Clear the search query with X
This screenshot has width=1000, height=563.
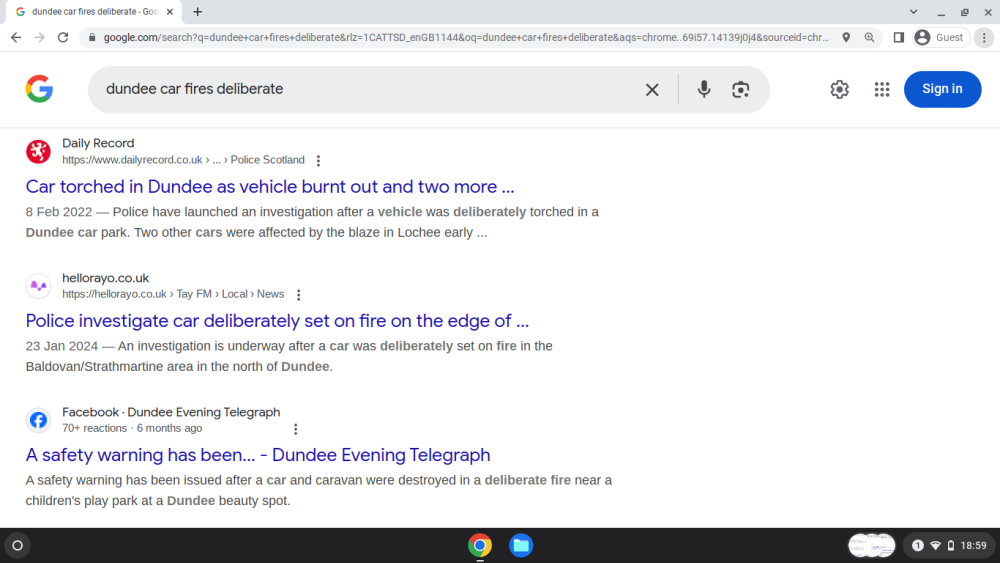pos(652,89)
